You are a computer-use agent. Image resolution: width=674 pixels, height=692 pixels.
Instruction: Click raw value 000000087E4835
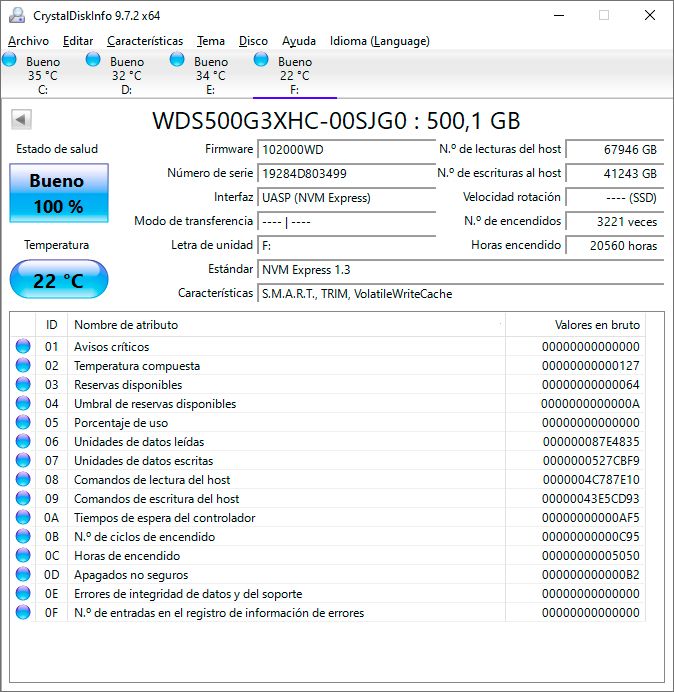click(x=591, y=442)
